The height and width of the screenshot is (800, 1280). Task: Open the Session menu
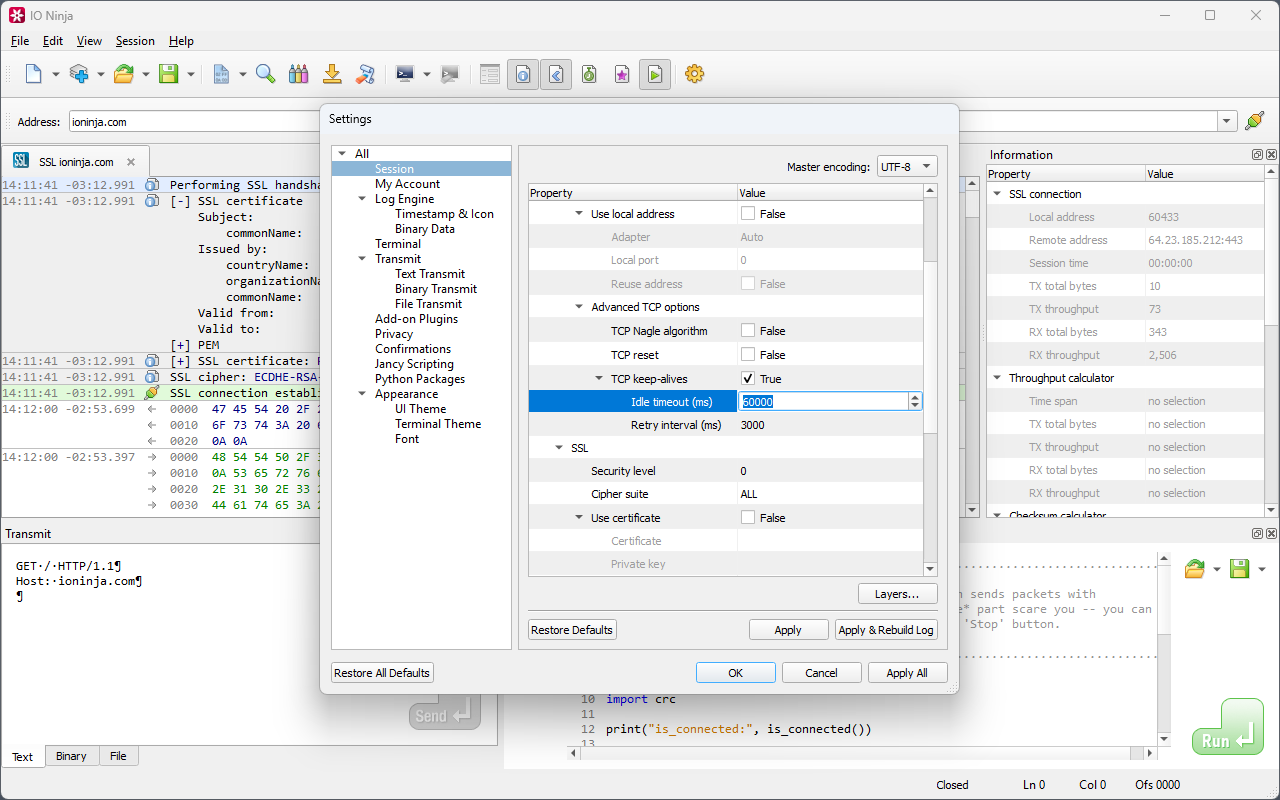tap(135, 41)
